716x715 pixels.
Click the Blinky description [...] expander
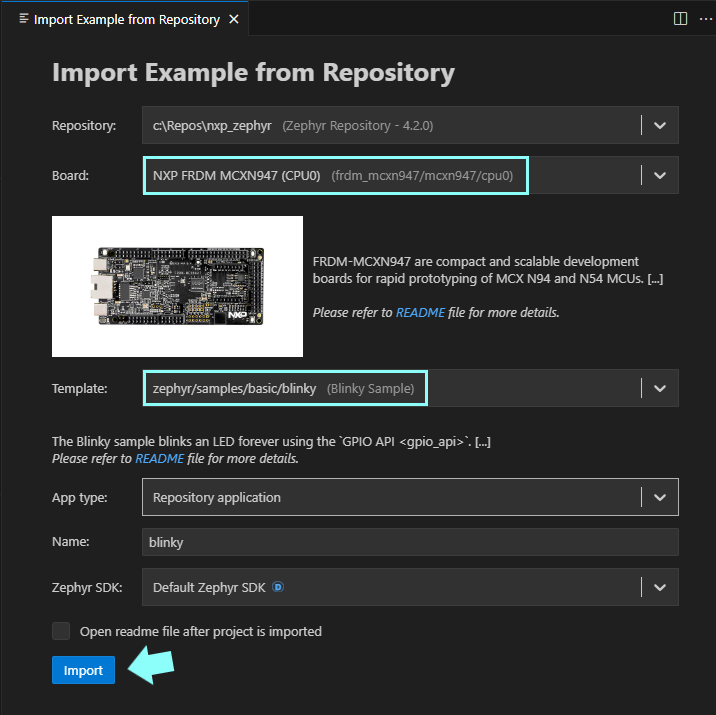(x=483, y=442)
